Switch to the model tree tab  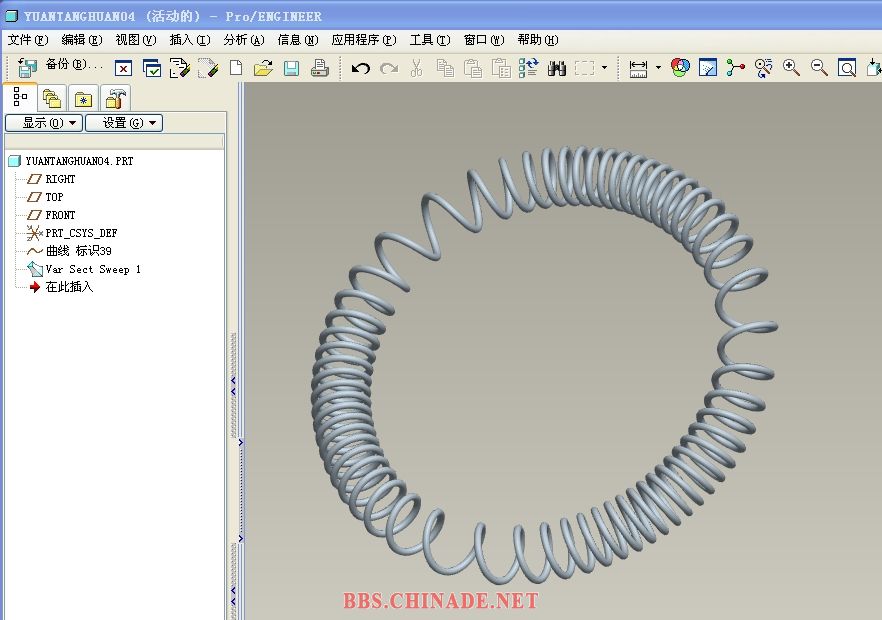[21, 98]
